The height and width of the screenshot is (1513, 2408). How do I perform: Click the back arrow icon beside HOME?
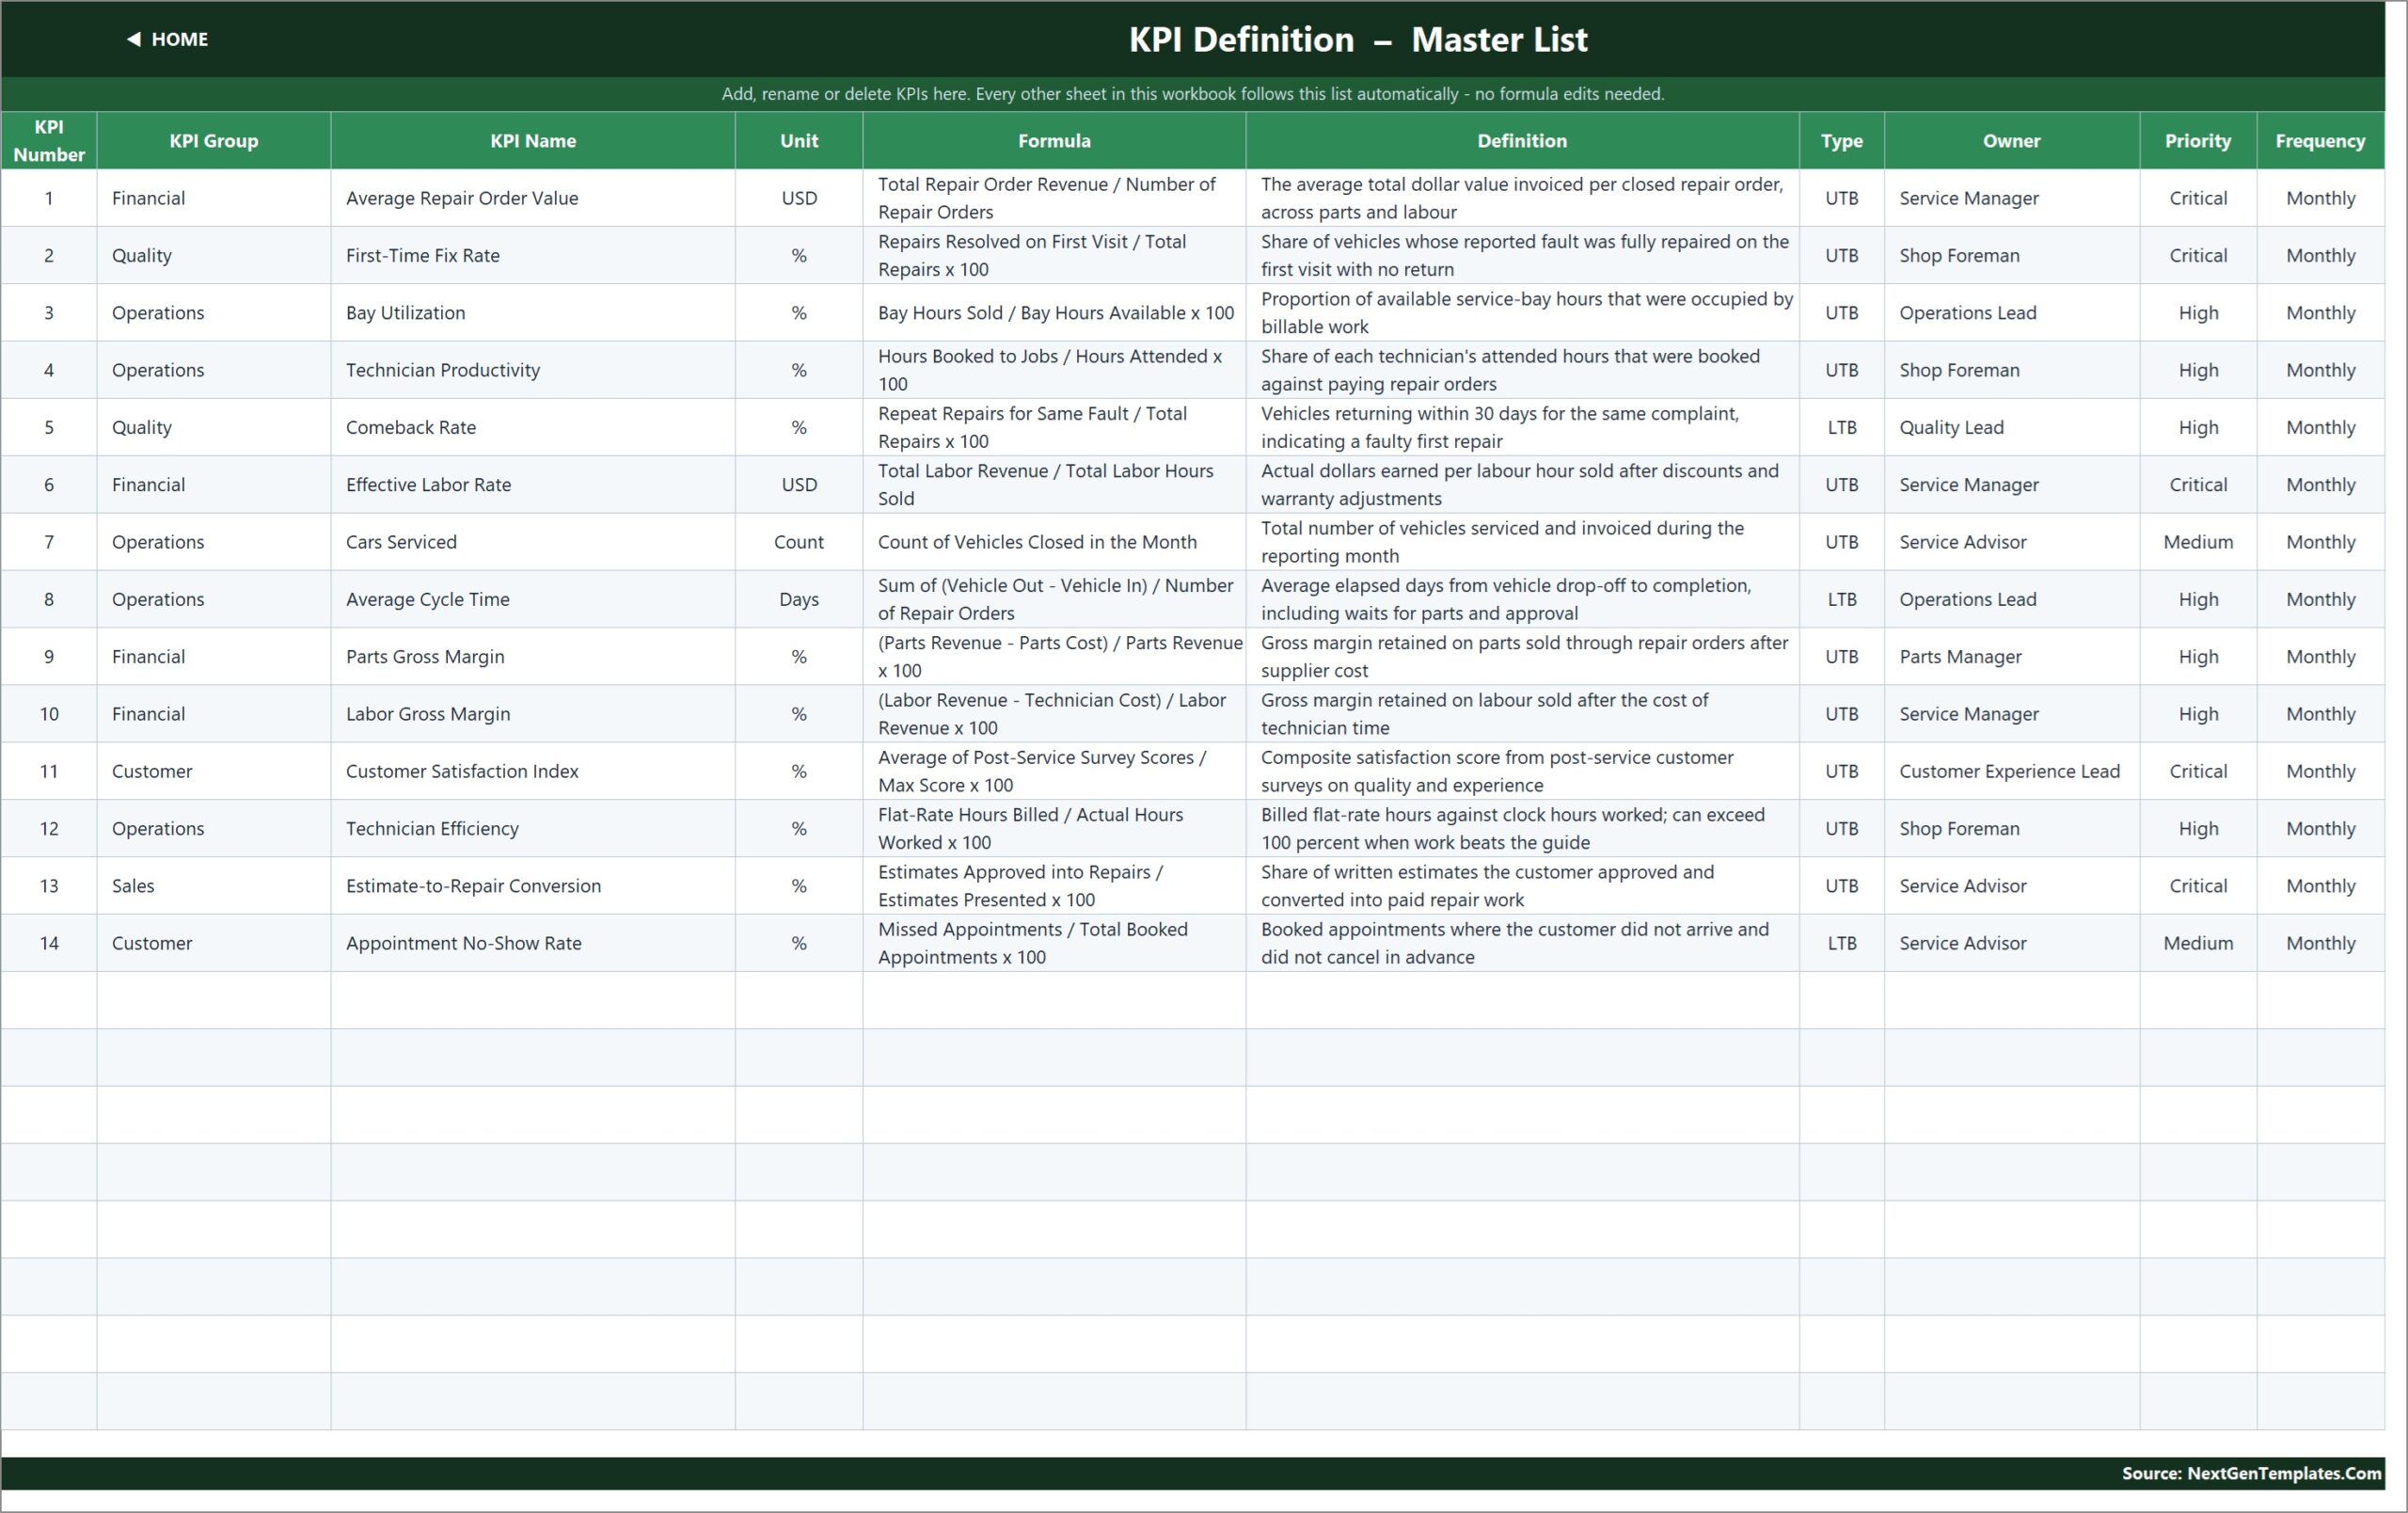[133, 39]
